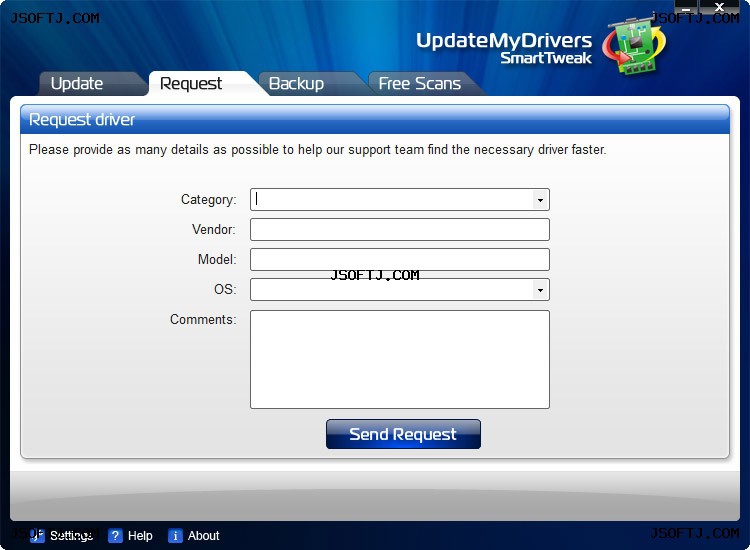Click the UpdateMyDrivers circuit board logo
Image resolution: width=750 pixels, height=550 pixels.
634,47
